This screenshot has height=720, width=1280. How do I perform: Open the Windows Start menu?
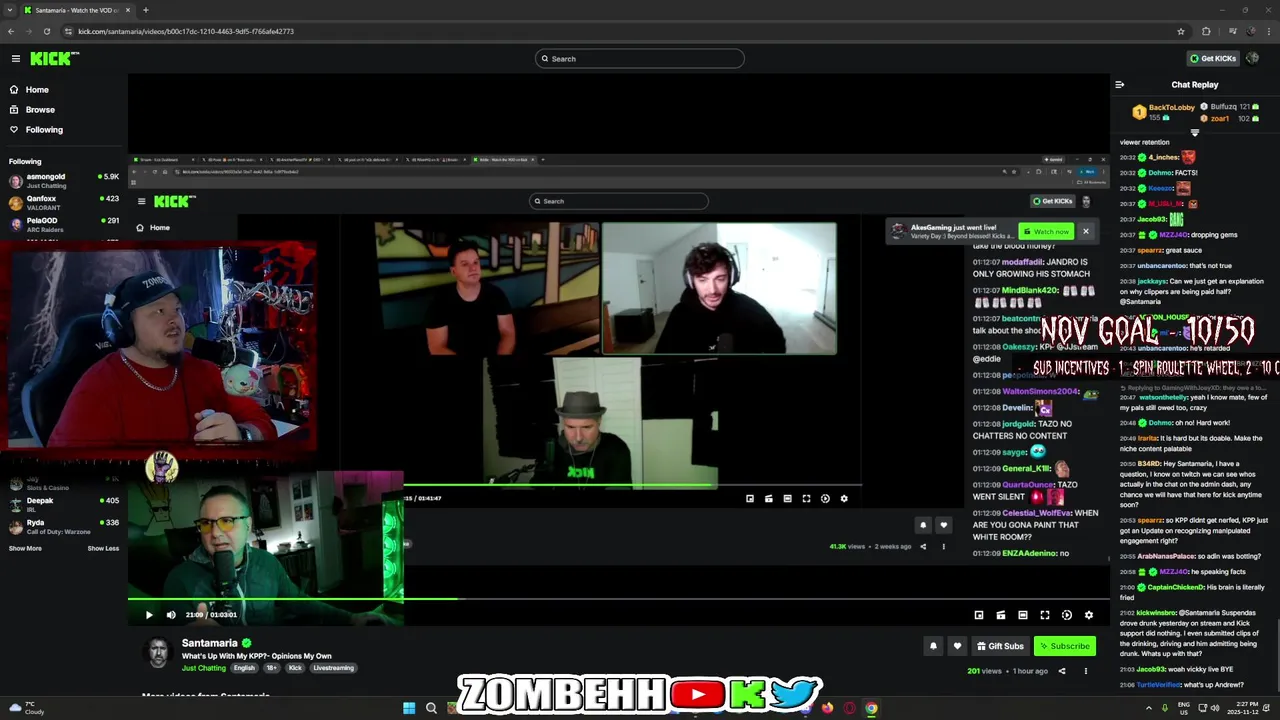point(409,708)
